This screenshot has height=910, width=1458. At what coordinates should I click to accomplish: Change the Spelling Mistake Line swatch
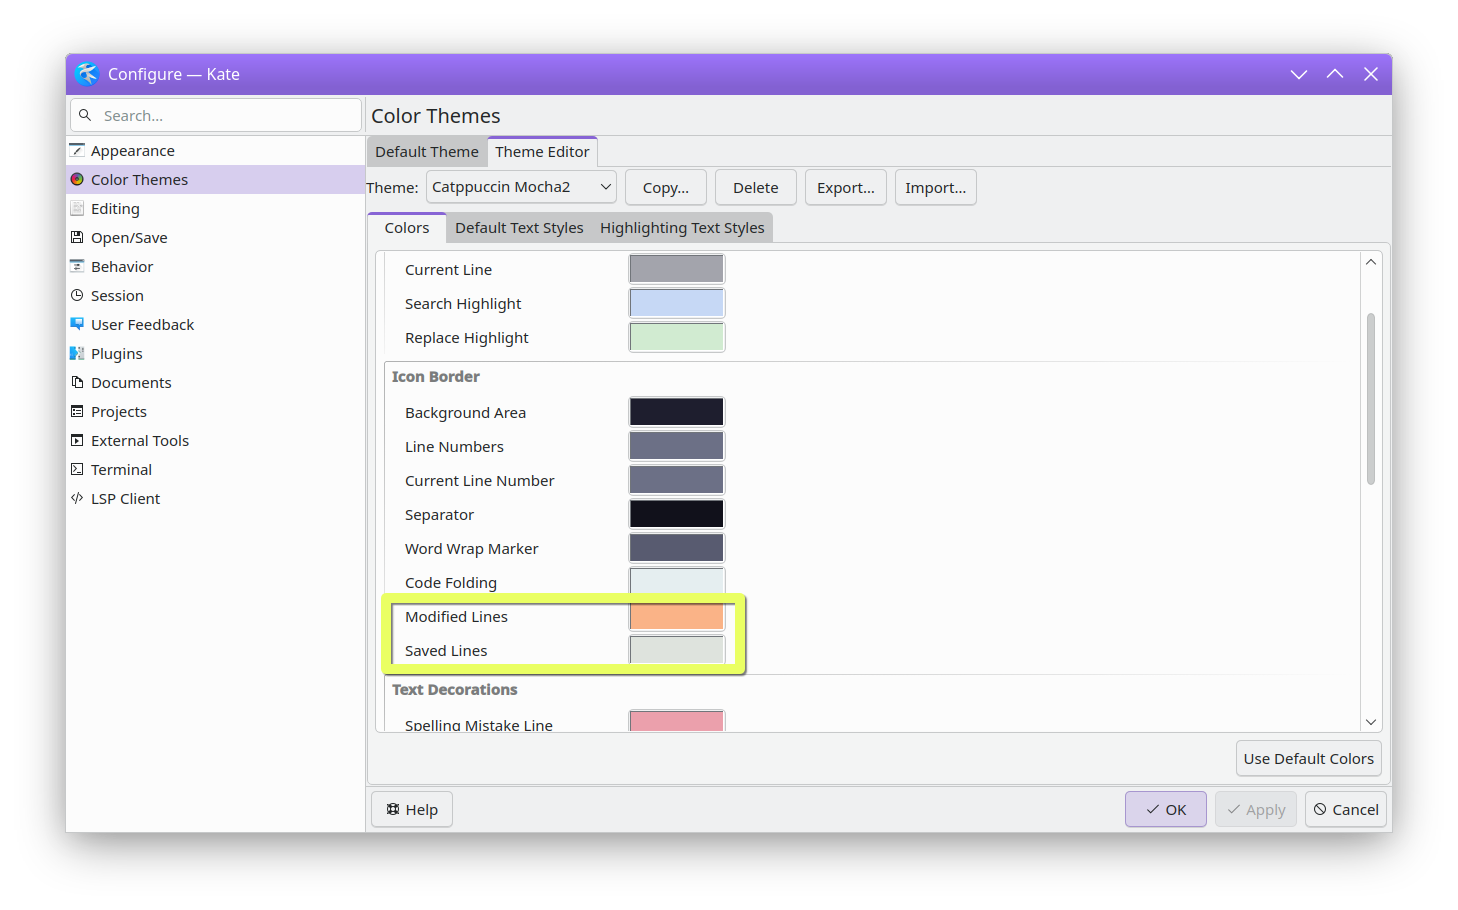click(677, 721)
